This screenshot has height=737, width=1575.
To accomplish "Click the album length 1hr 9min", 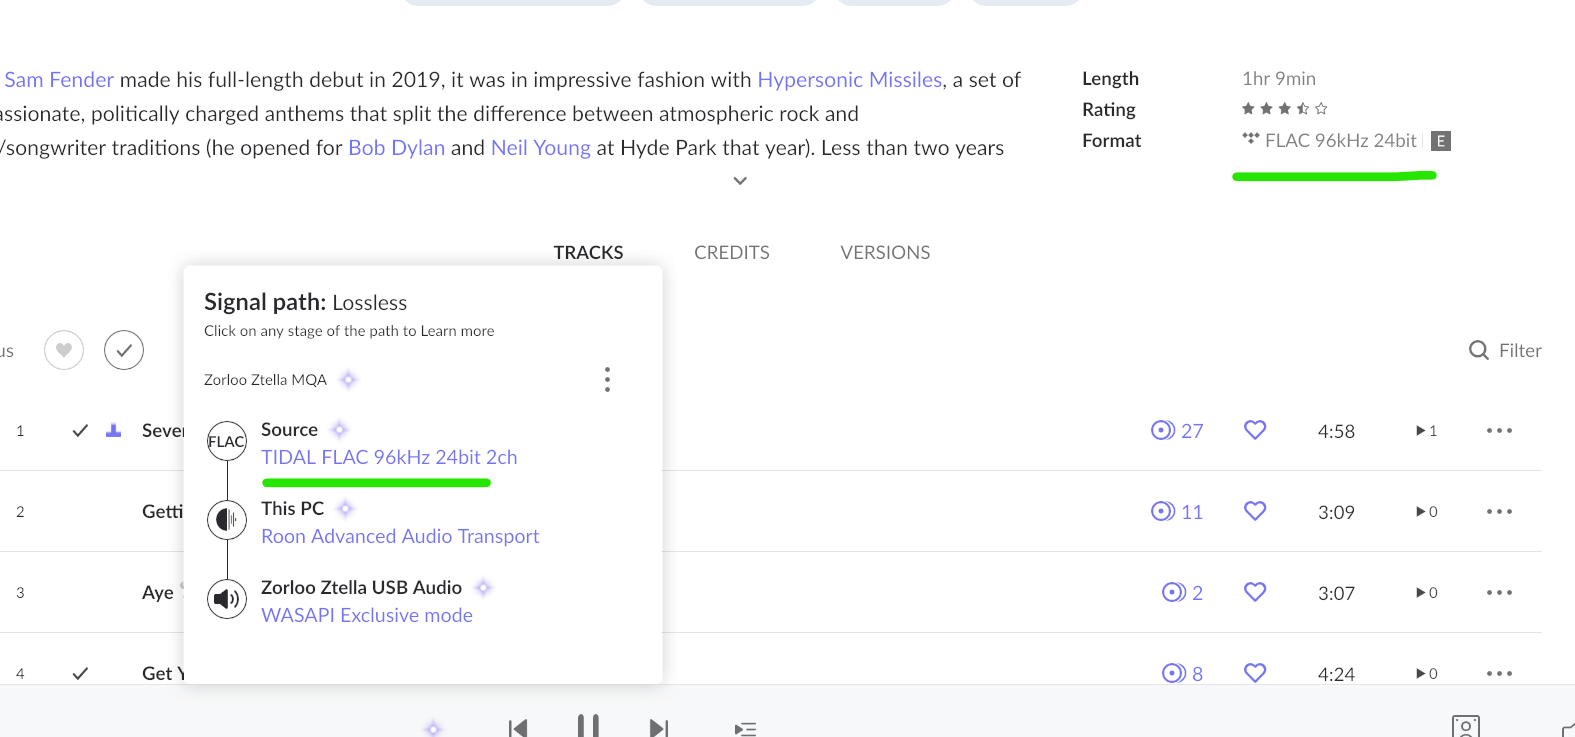I will 1279,79.
